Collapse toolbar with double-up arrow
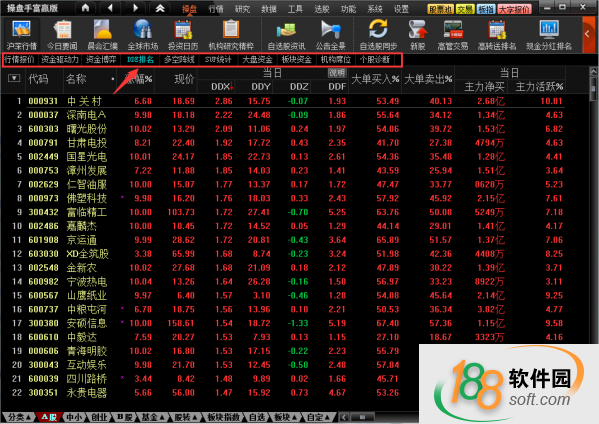The height and width of the screenshot is (424, 599). [160, 8]
